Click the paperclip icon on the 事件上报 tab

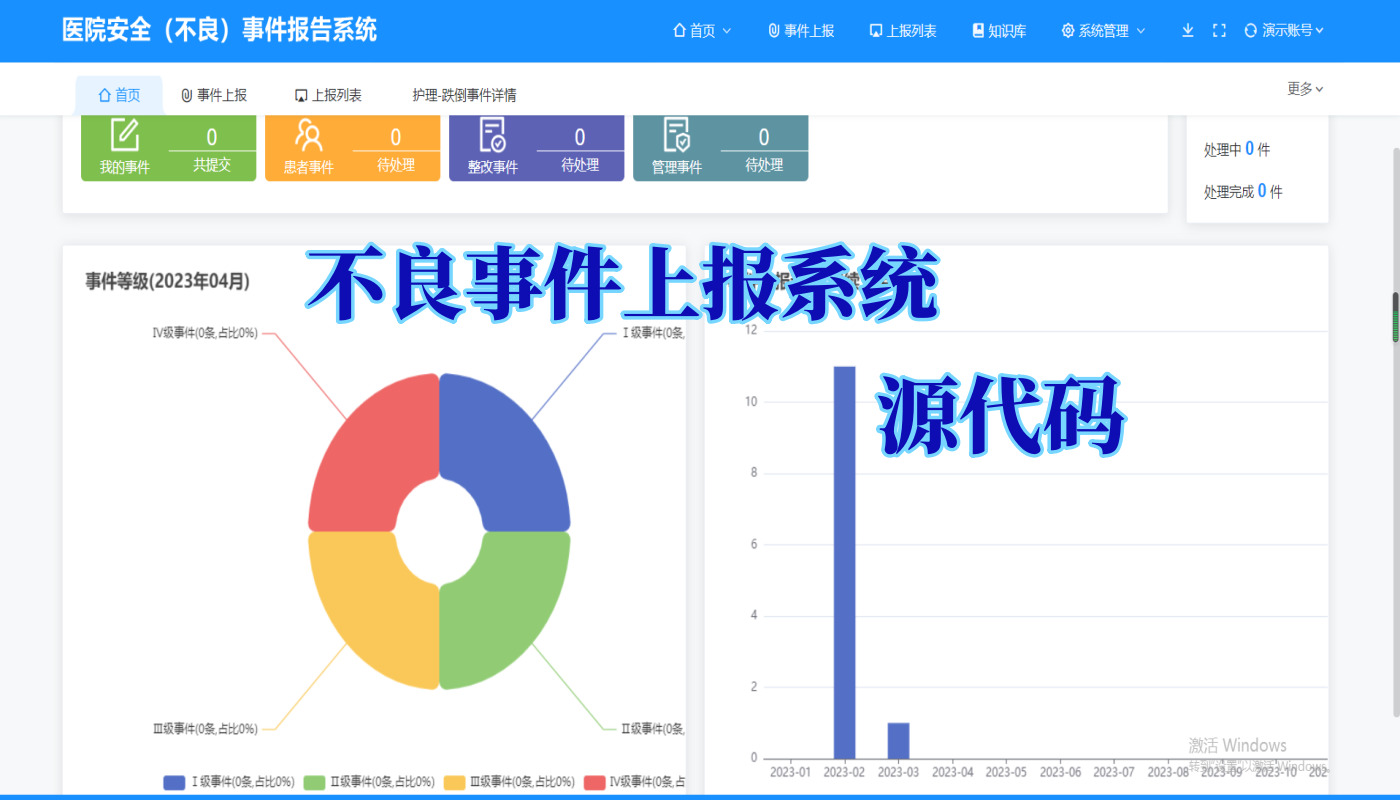(186, 95)
